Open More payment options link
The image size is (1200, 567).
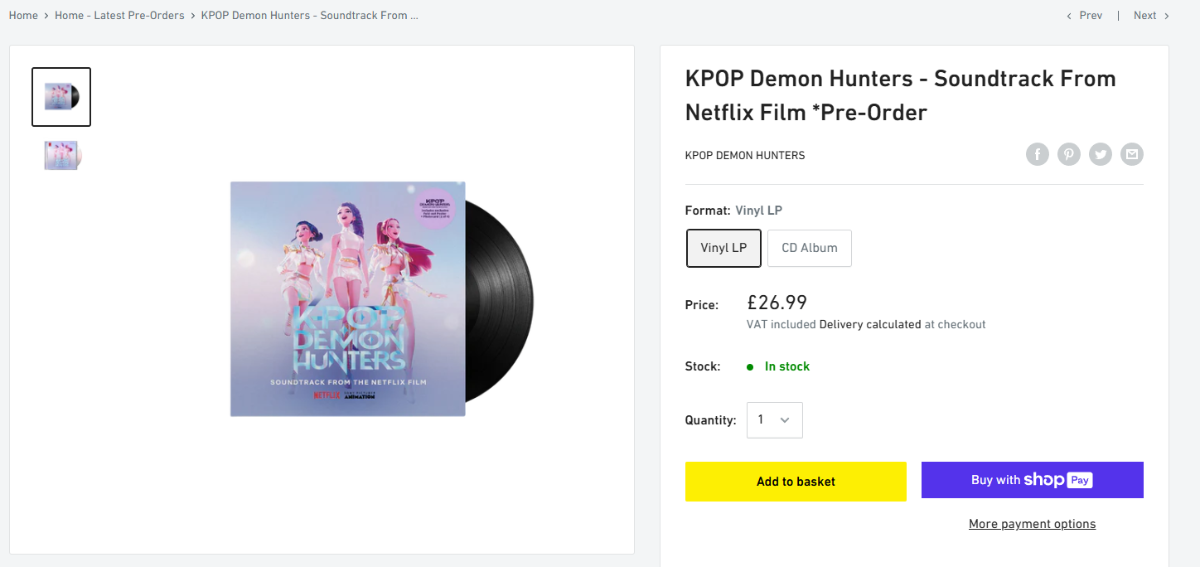(1032, 524)
